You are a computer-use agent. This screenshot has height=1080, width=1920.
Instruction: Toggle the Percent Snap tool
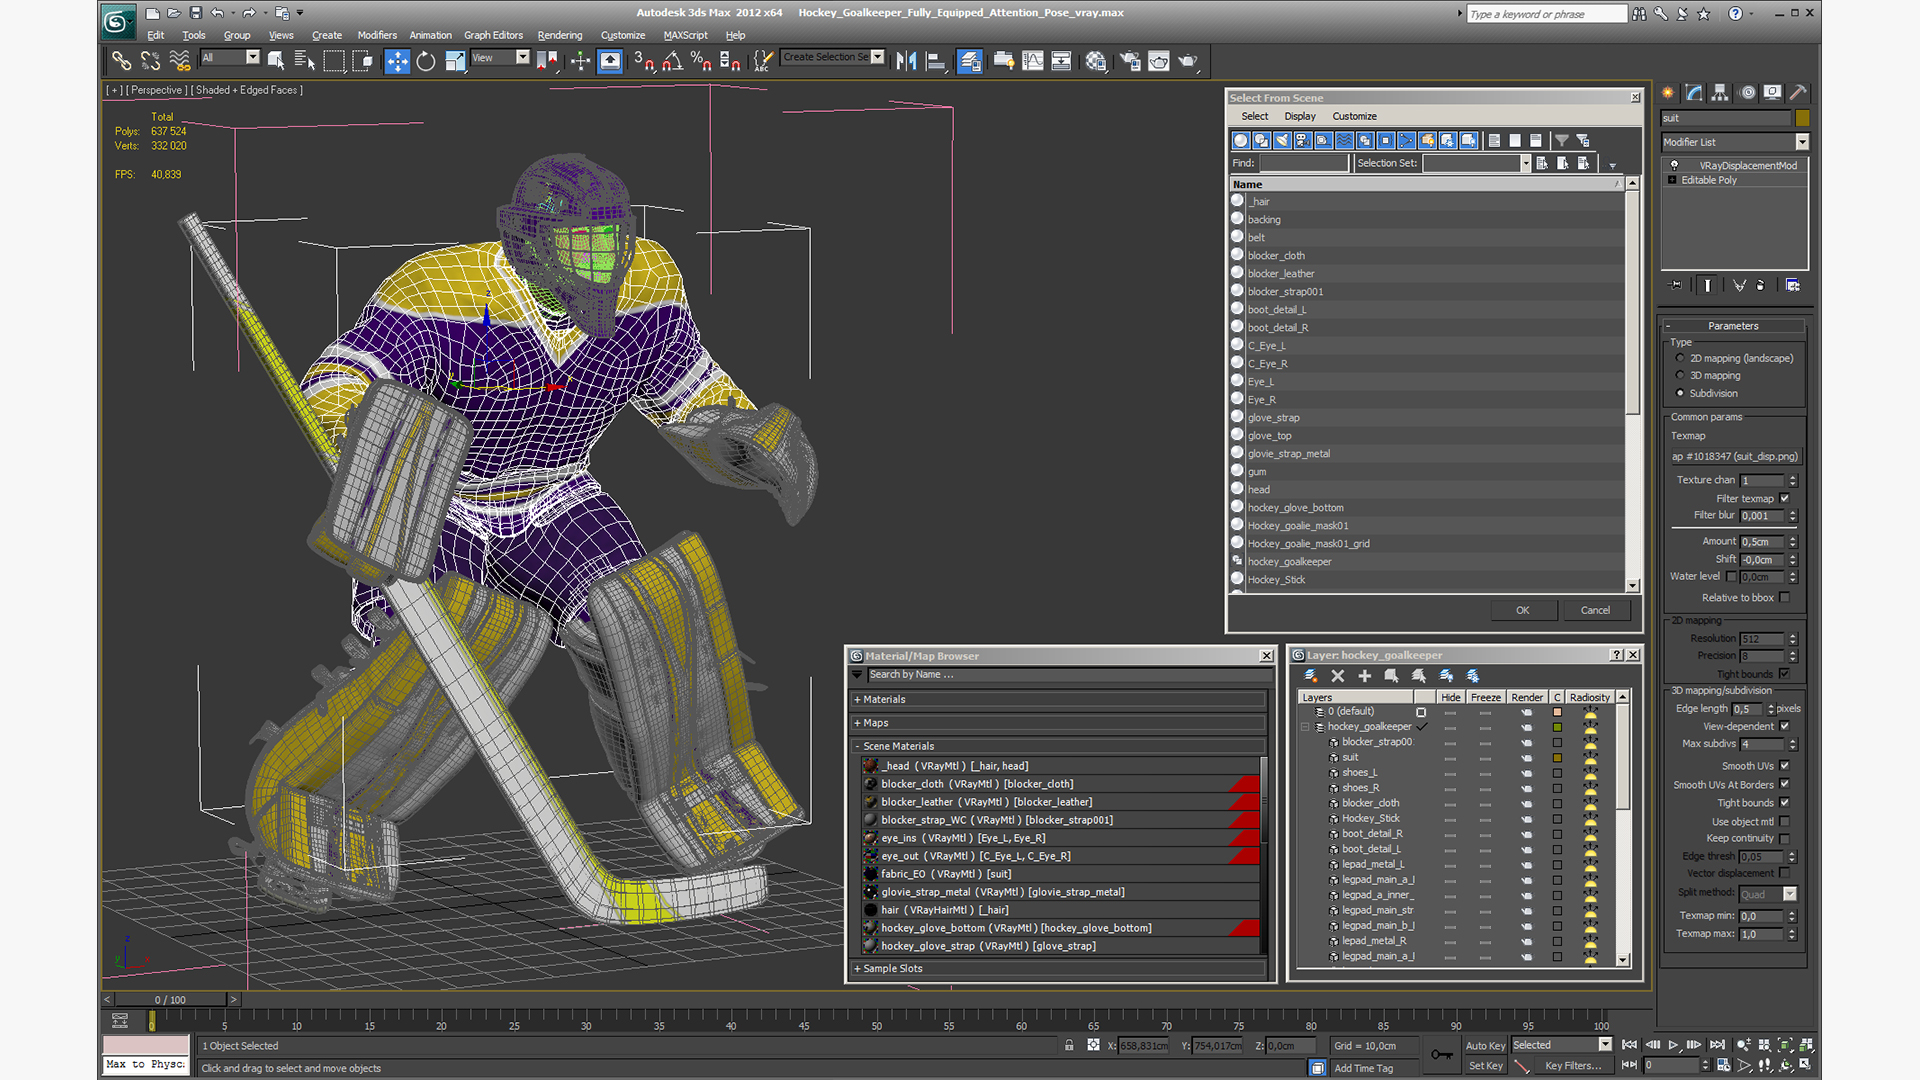point(701,61)
